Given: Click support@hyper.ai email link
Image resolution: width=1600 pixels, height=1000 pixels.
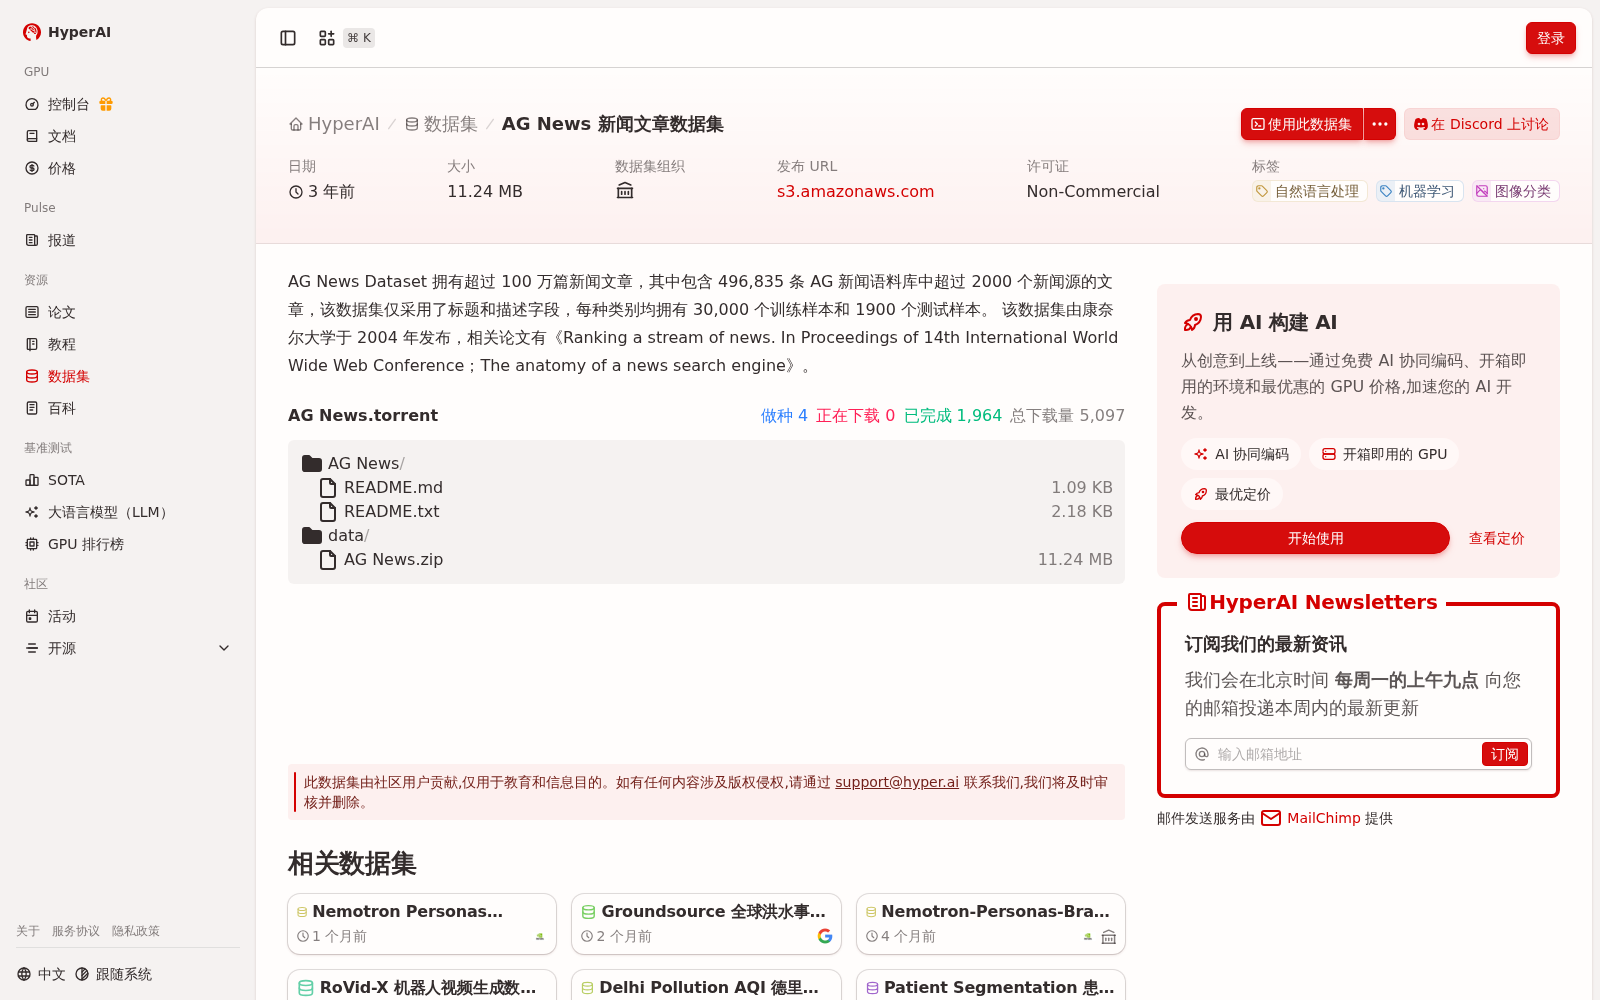Looking at the screenshot, I should [897, 782].
